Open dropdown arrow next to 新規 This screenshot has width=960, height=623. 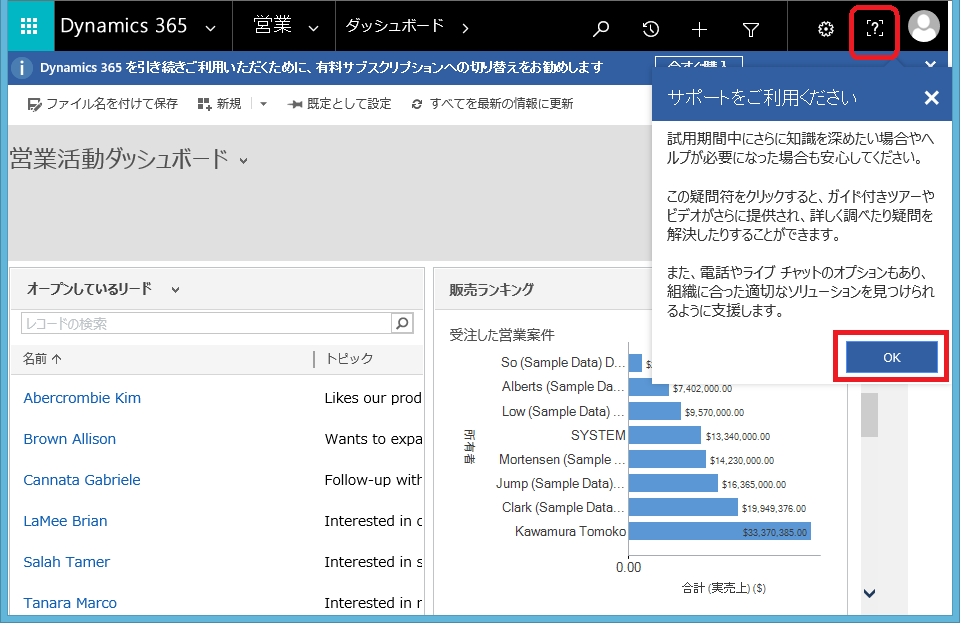[263, 104]
